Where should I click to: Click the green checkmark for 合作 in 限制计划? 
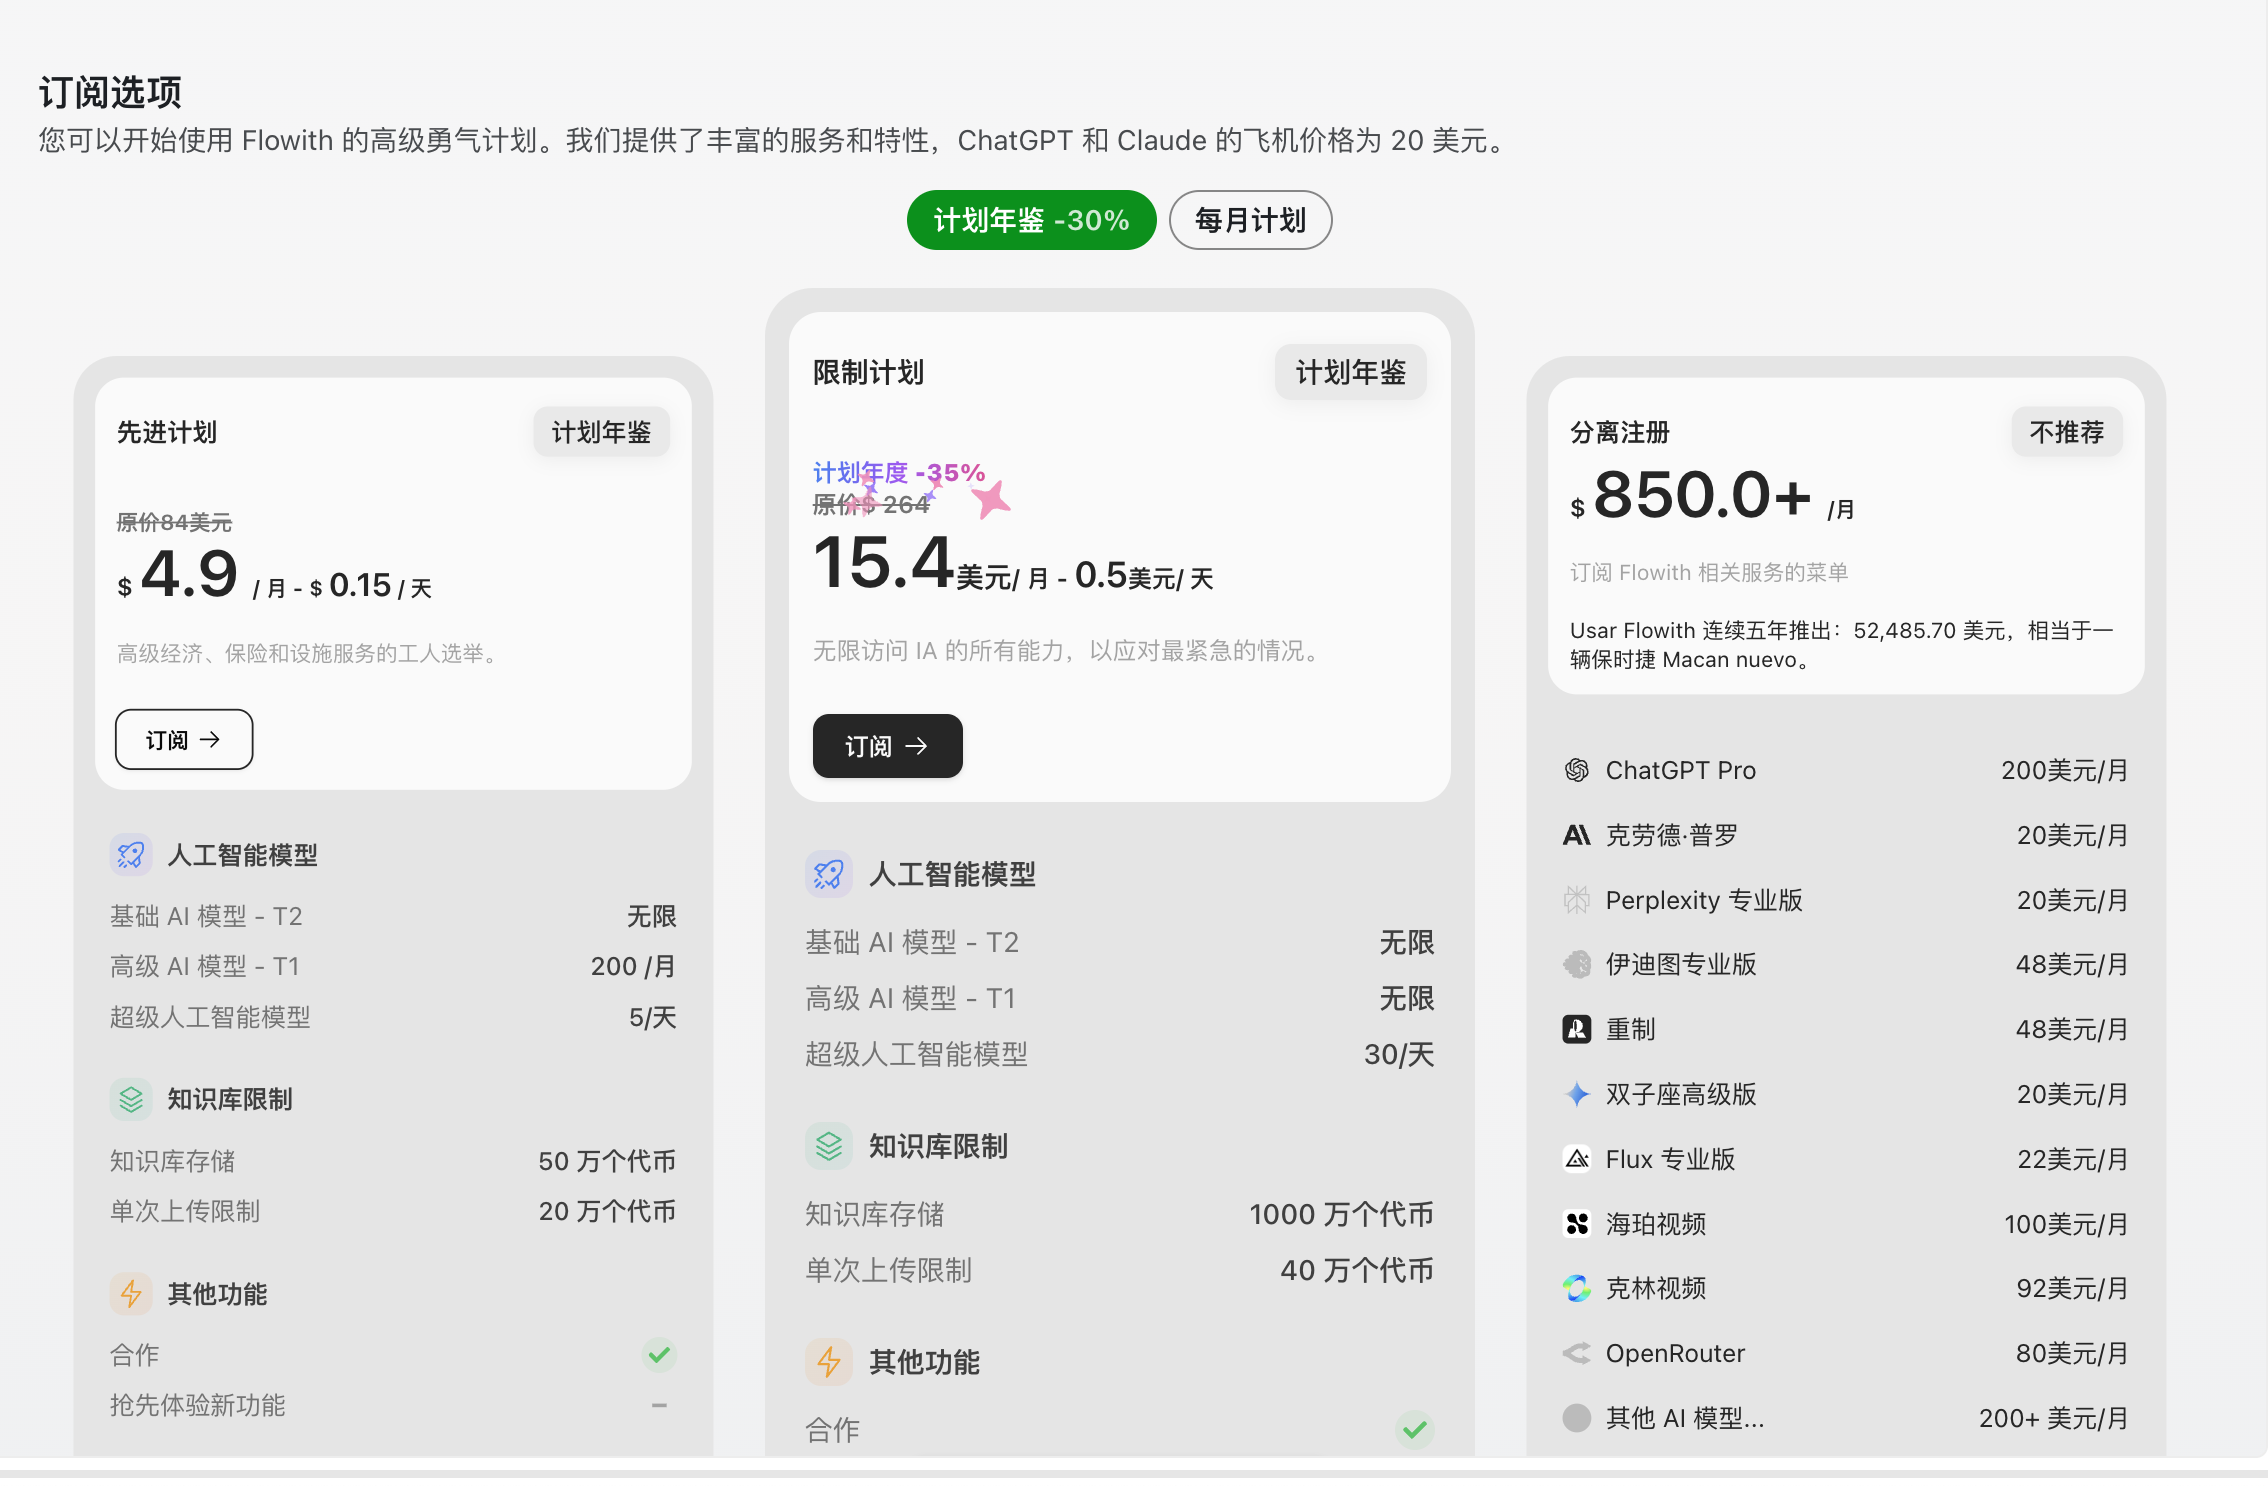[x=1415, y=1430]
